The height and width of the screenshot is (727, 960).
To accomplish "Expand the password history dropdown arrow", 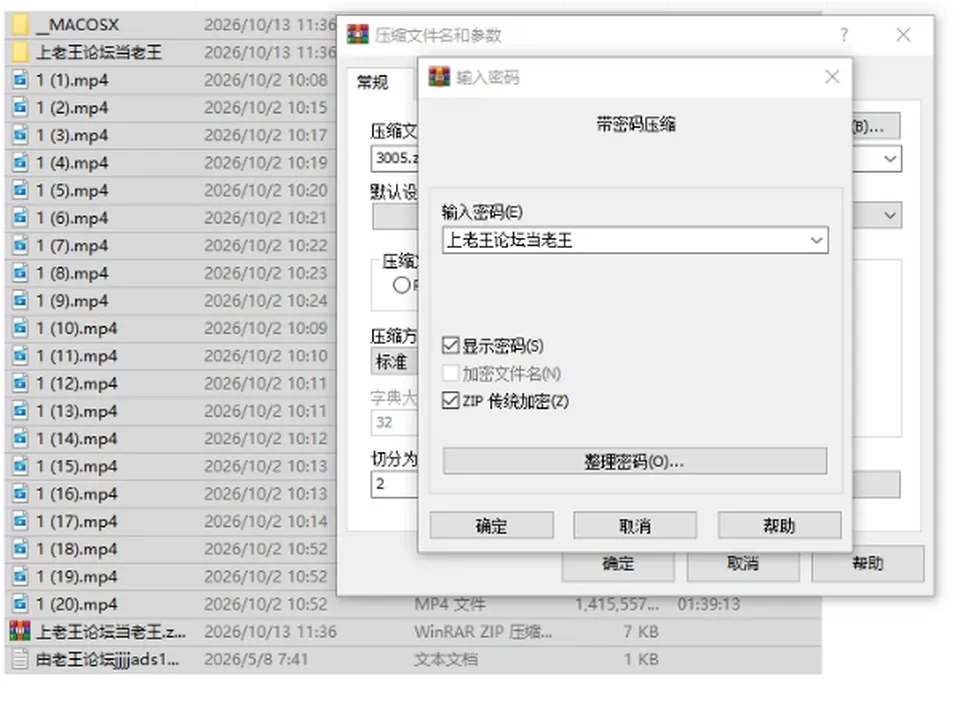I will click(816, 240).
